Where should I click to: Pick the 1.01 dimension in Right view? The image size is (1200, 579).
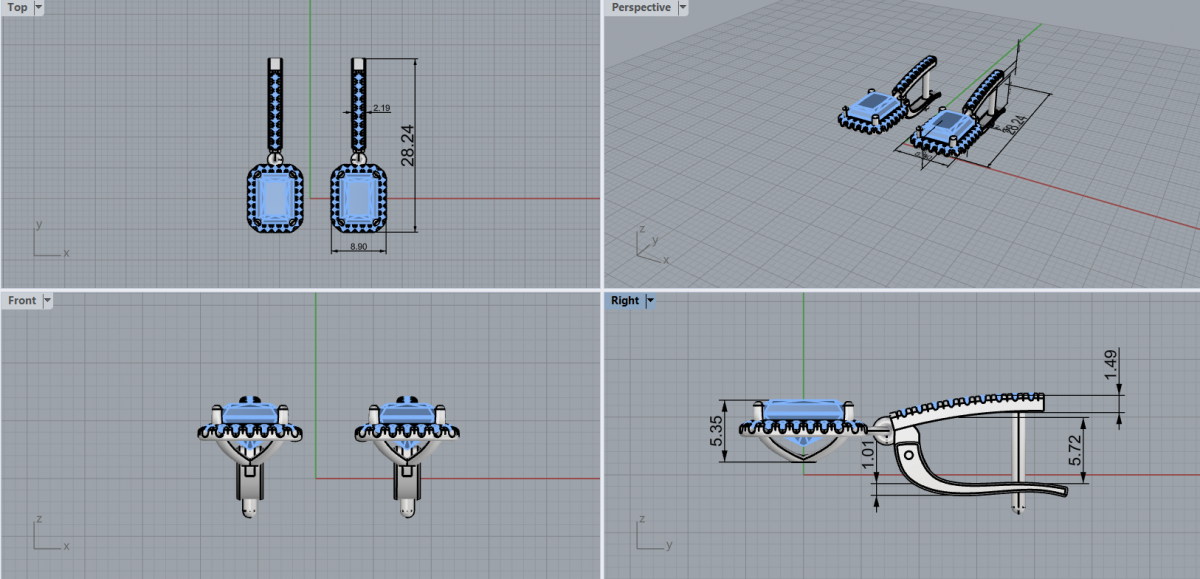868,458
